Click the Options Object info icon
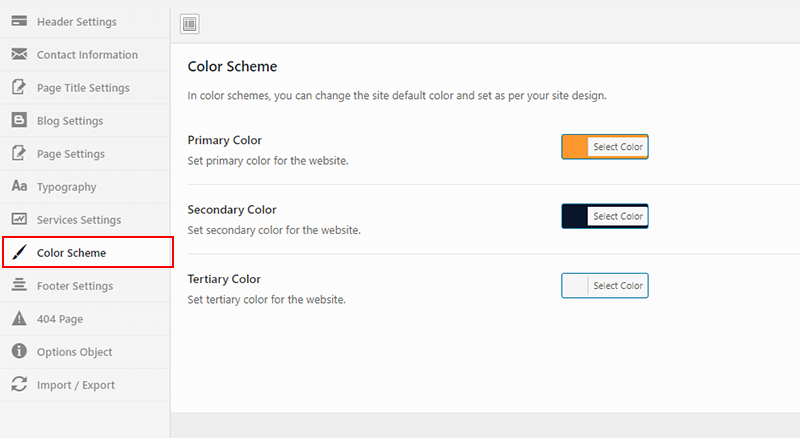 click(x=19, y=351)
